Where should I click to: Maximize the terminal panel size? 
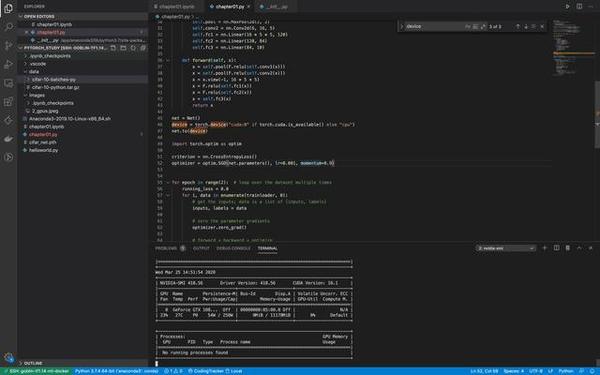(x=579, y=248)
